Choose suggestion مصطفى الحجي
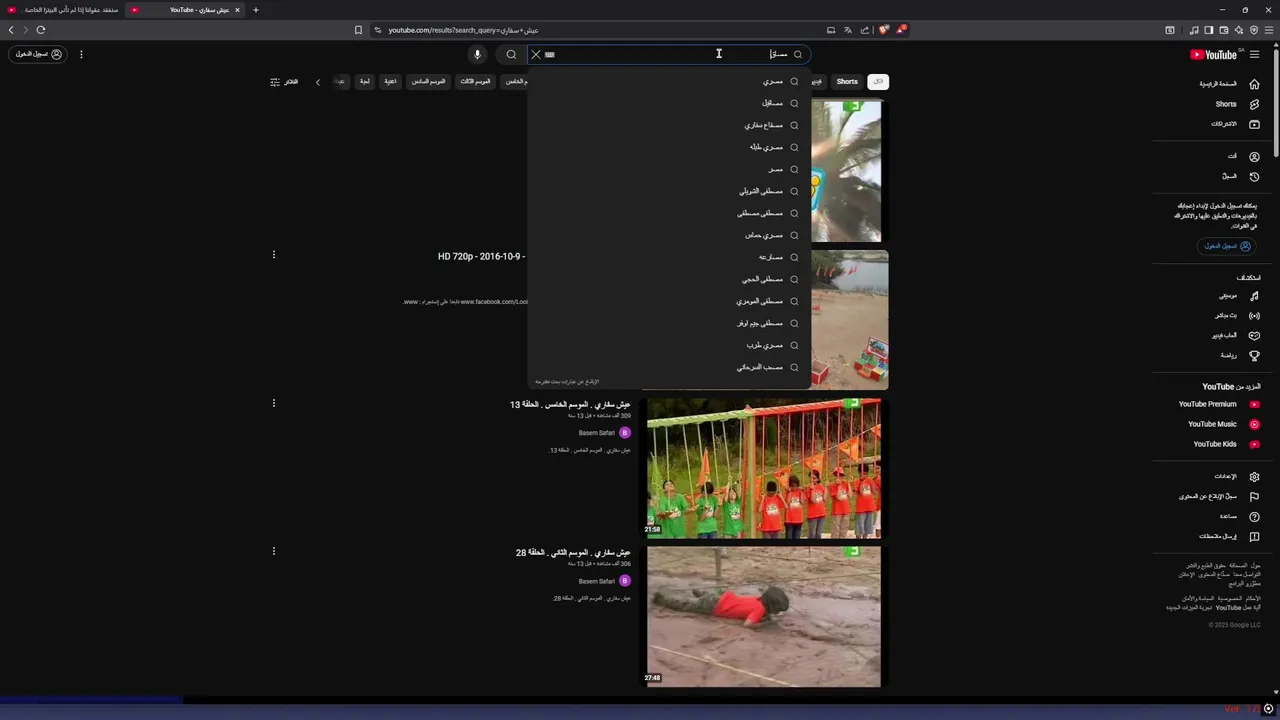 coord(670,279)
